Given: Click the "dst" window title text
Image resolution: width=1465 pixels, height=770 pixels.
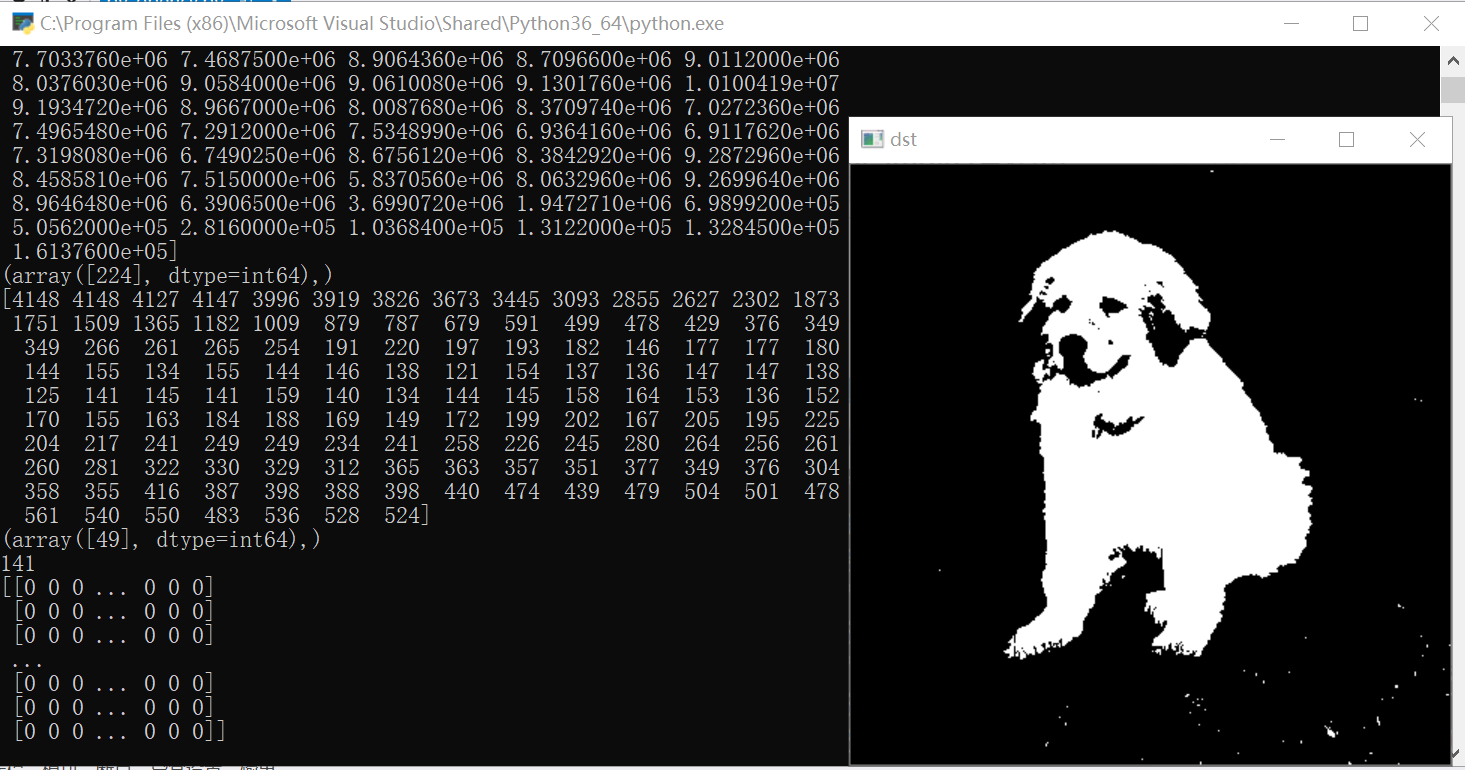Looking at the screenshot, I should click(903, 140).
